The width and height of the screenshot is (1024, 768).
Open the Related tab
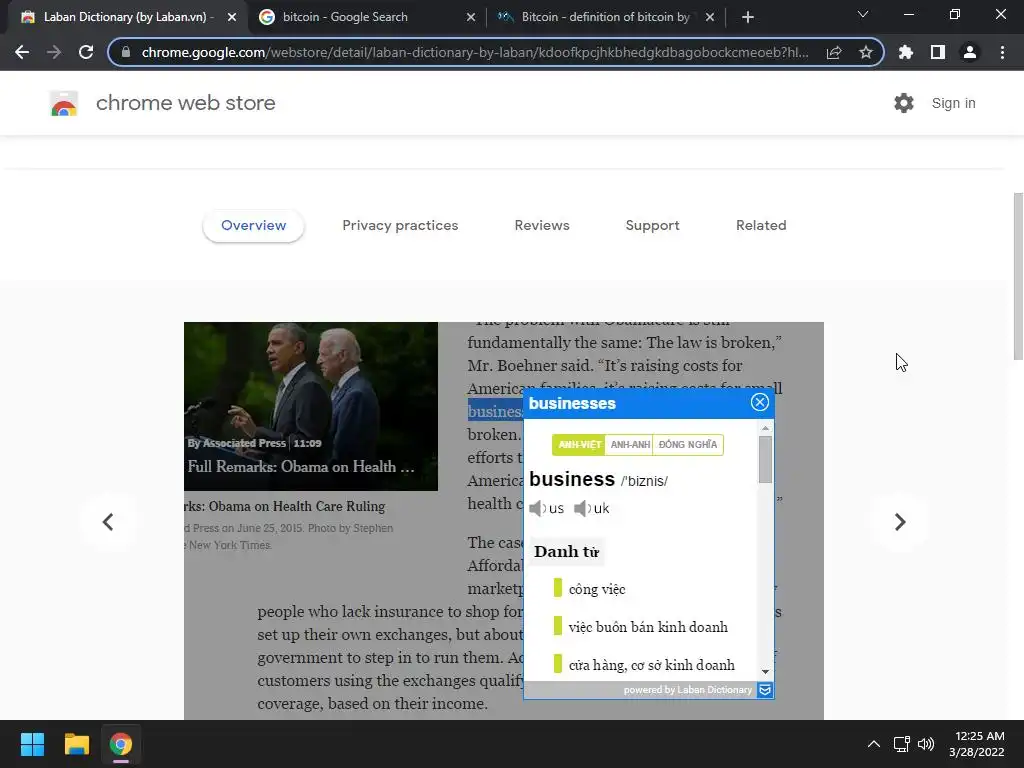click(x=761, y=225)
